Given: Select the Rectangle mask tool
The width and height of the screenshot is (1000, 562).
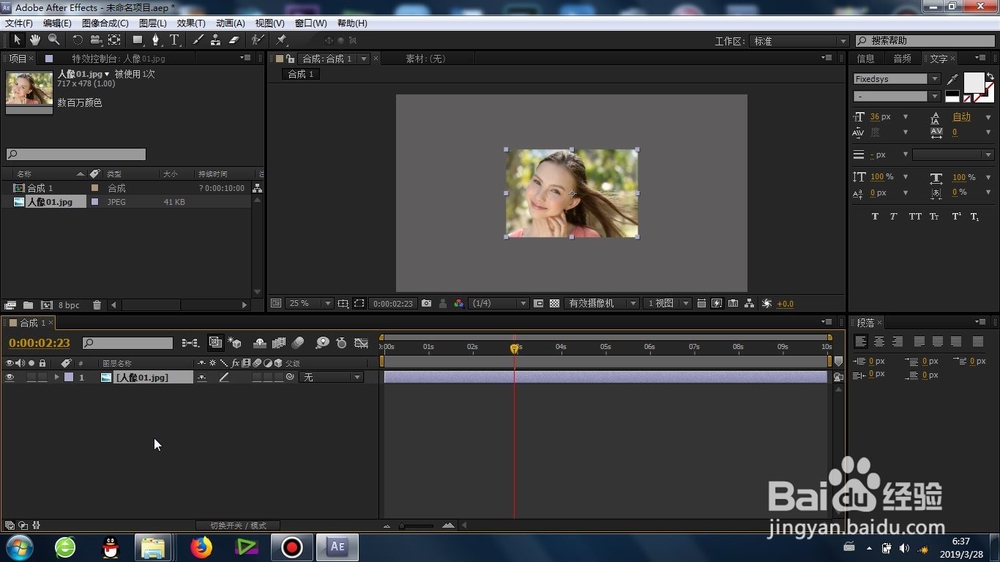Looking at the screenshot, I should [x=137, y=40].
